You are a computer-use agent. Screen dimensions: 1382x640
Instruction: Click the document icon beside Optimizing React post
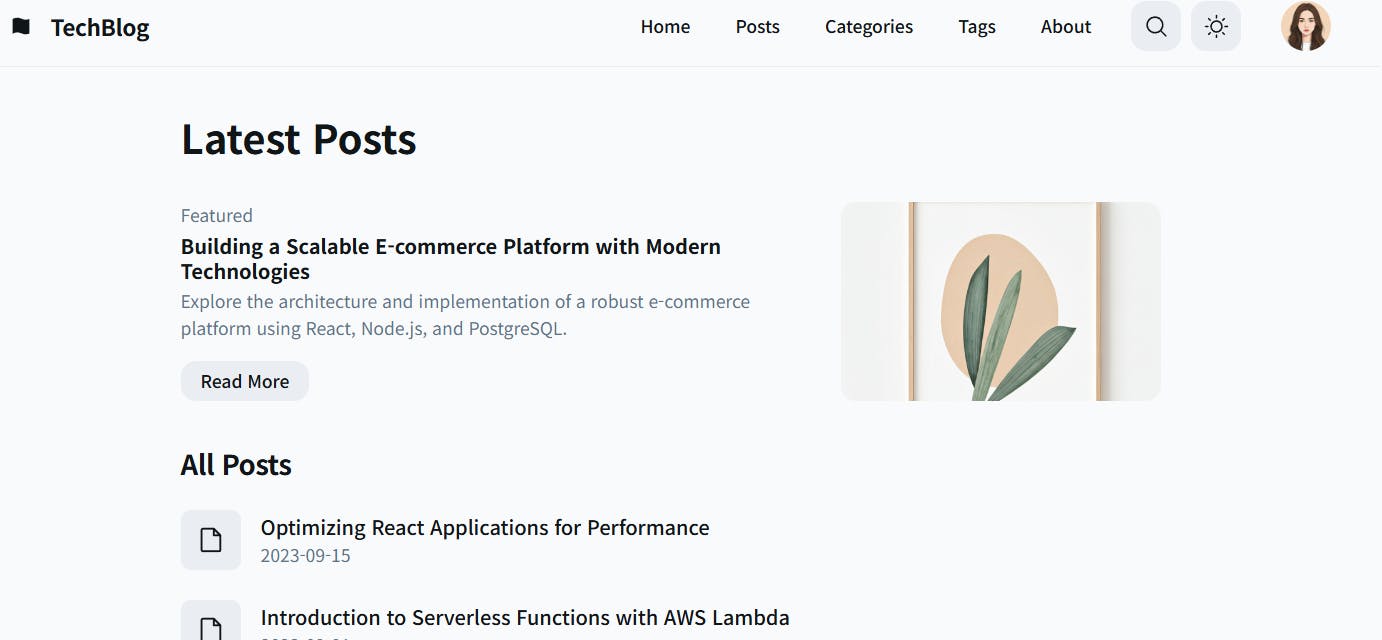pyautogui.click(x=211, y=540)
